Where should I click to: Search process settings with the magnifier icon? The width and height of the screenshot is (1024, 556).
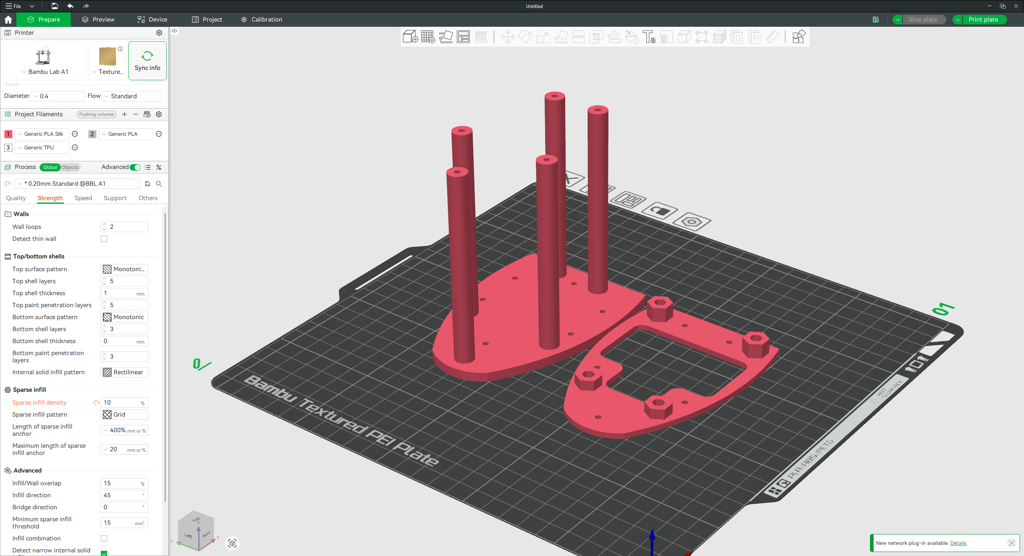(x=159, y=184)
